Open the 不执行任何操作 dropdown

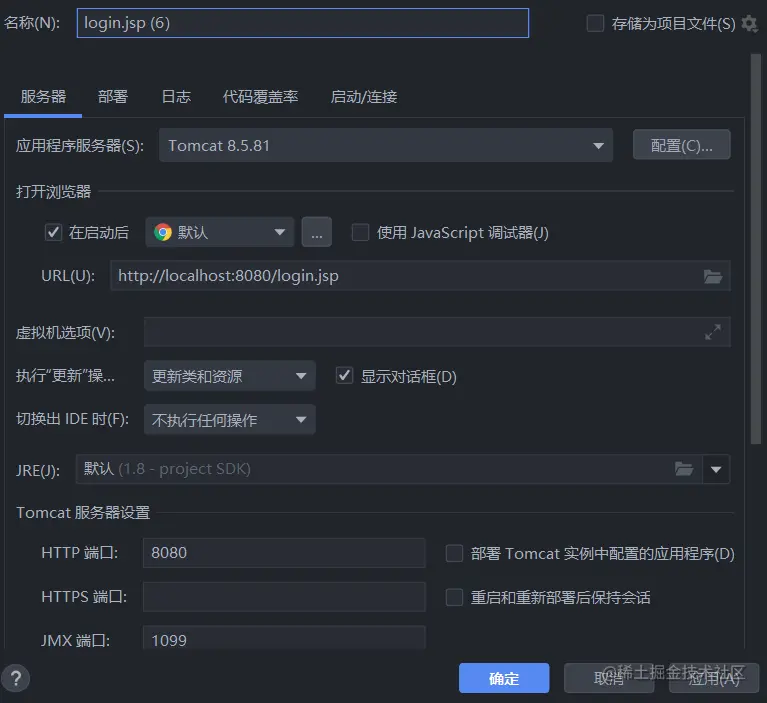[x=229, y=419]
